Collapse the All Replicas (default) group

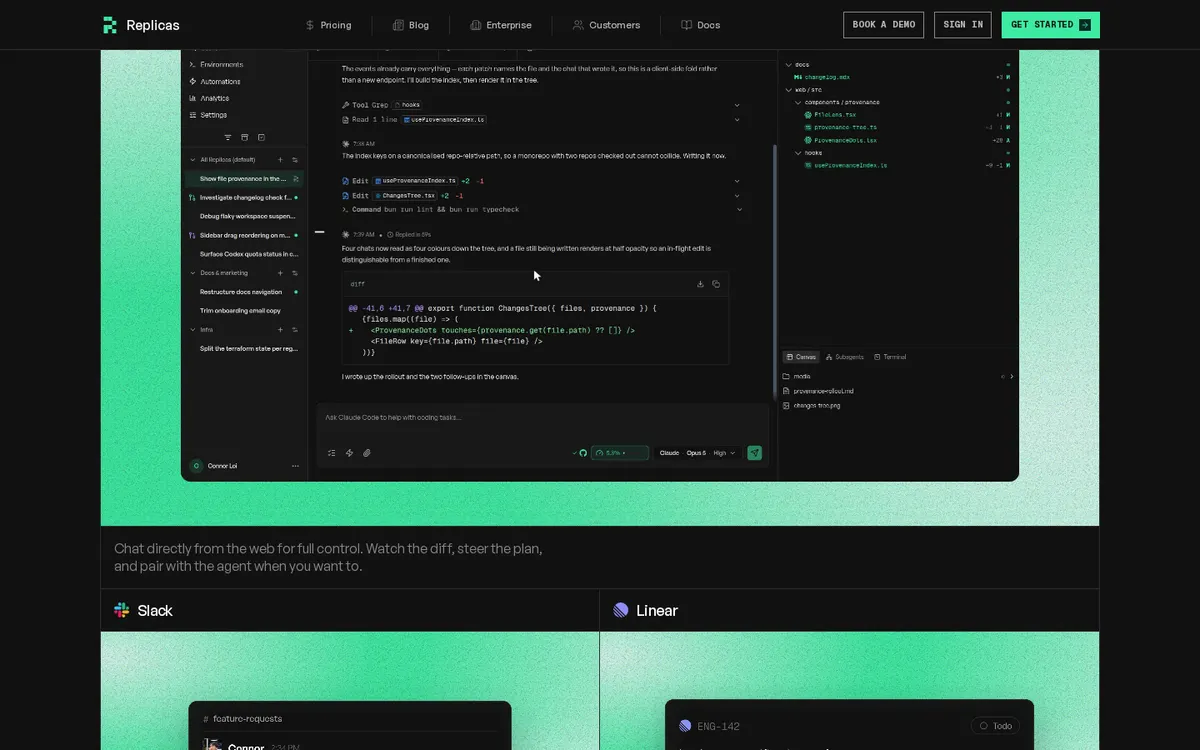click(193, 160)
